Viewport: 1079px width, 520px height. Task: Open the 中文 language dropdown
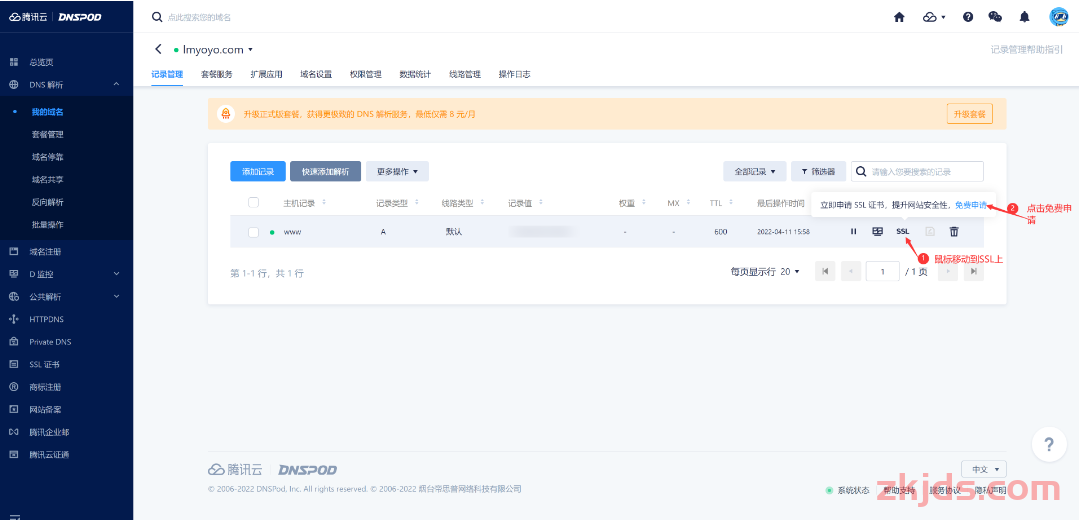tap(984, 469)
